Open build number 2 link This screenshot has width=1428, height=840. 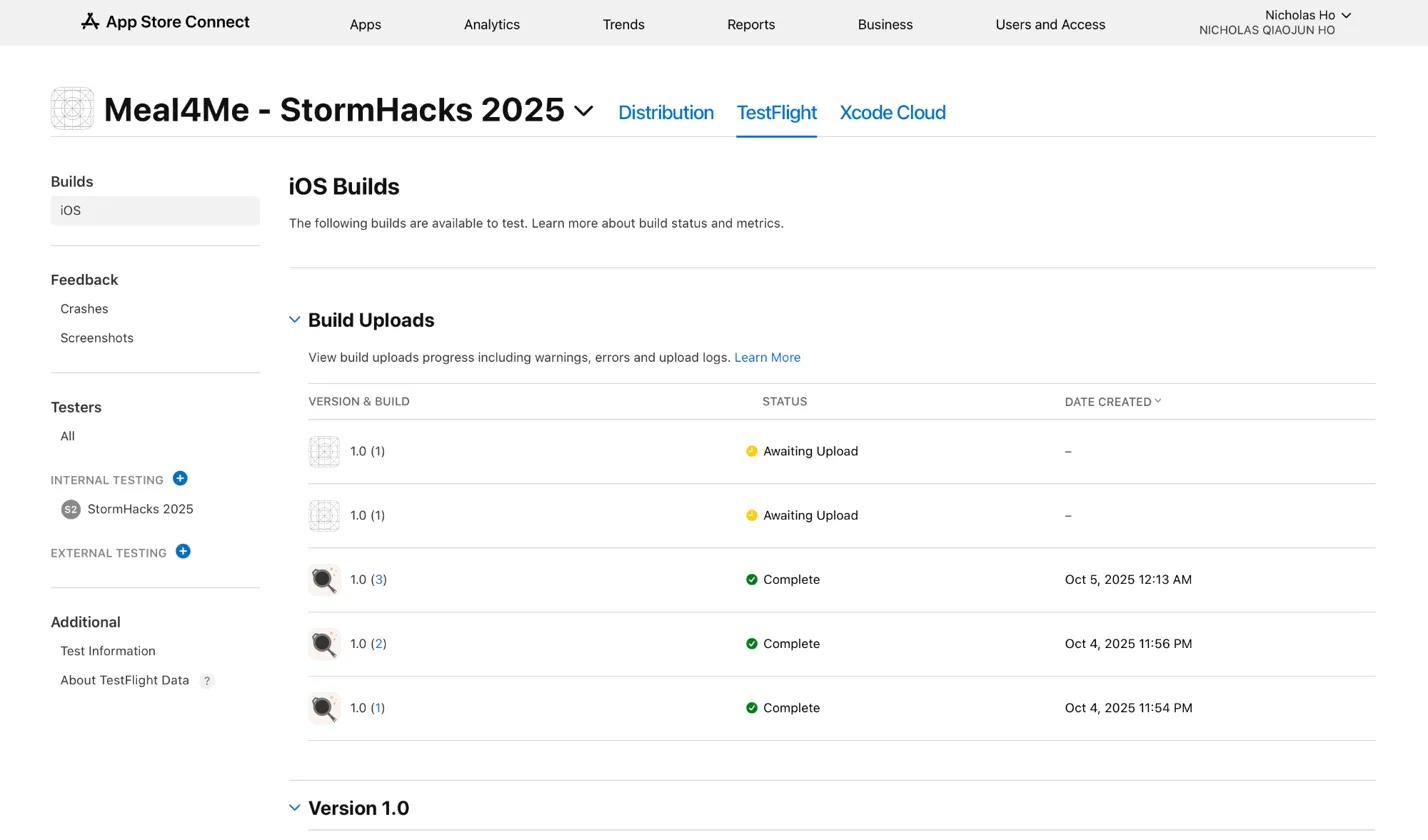[x=379, y=644]
